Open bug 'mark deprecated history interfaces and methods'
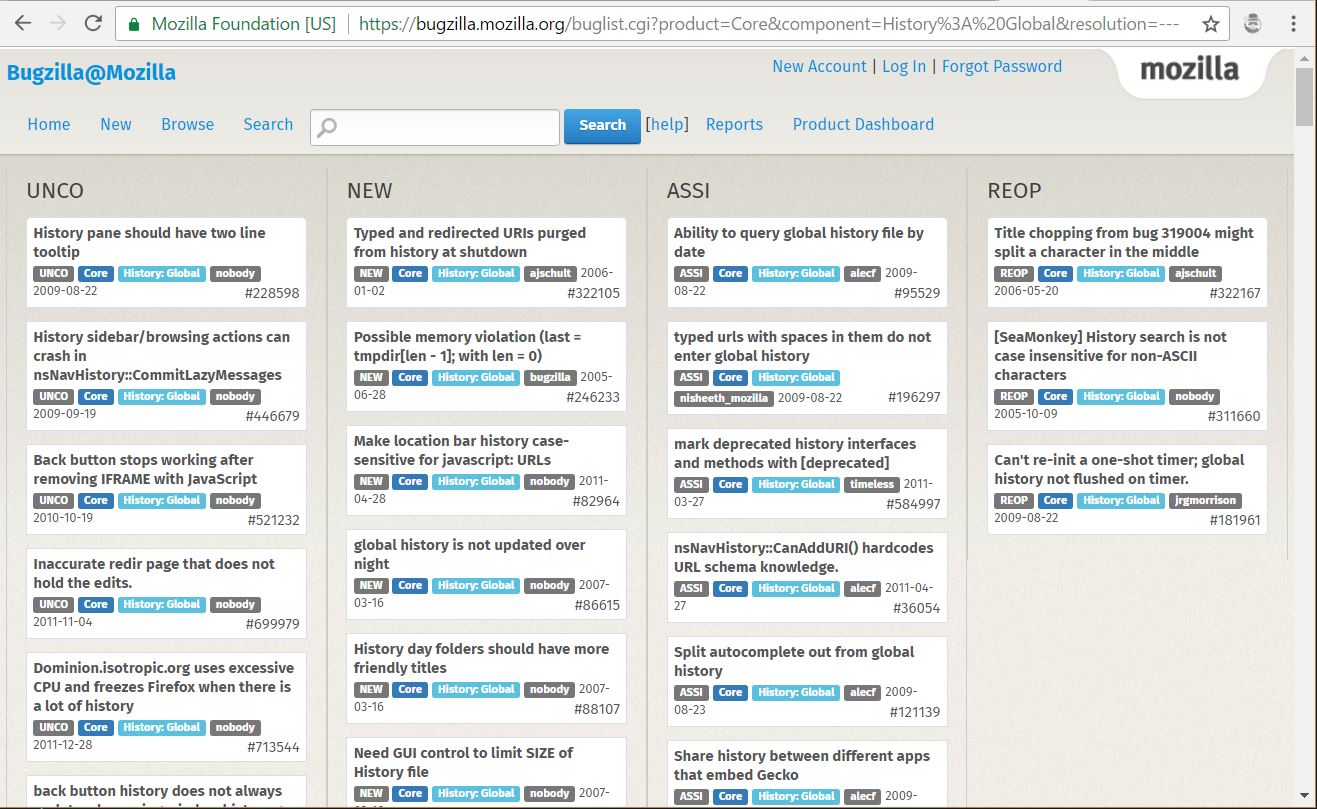Image resolution: width=1317 pixels, height=809 pixels. point(795,453)
